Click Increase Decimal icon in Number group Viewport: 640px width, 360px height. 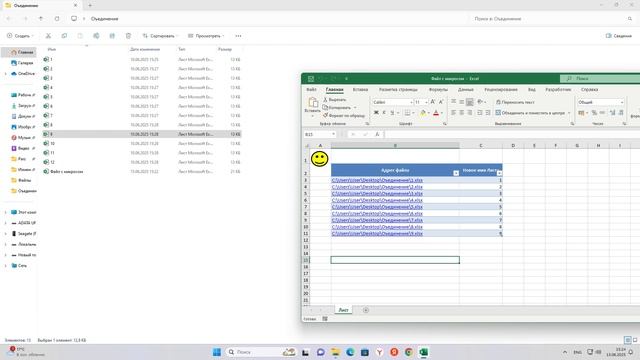pos(612,113)
